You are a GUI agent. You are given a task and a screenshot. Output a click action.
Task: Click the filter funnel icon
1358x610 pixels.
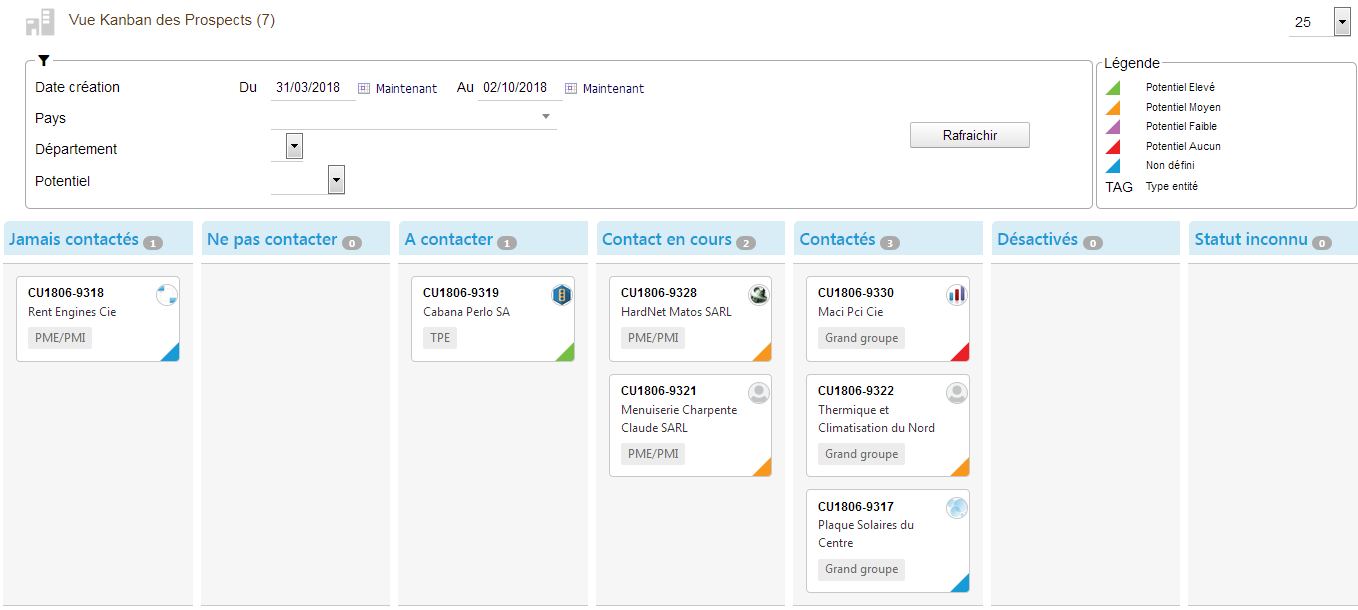(x=43, y=61)
